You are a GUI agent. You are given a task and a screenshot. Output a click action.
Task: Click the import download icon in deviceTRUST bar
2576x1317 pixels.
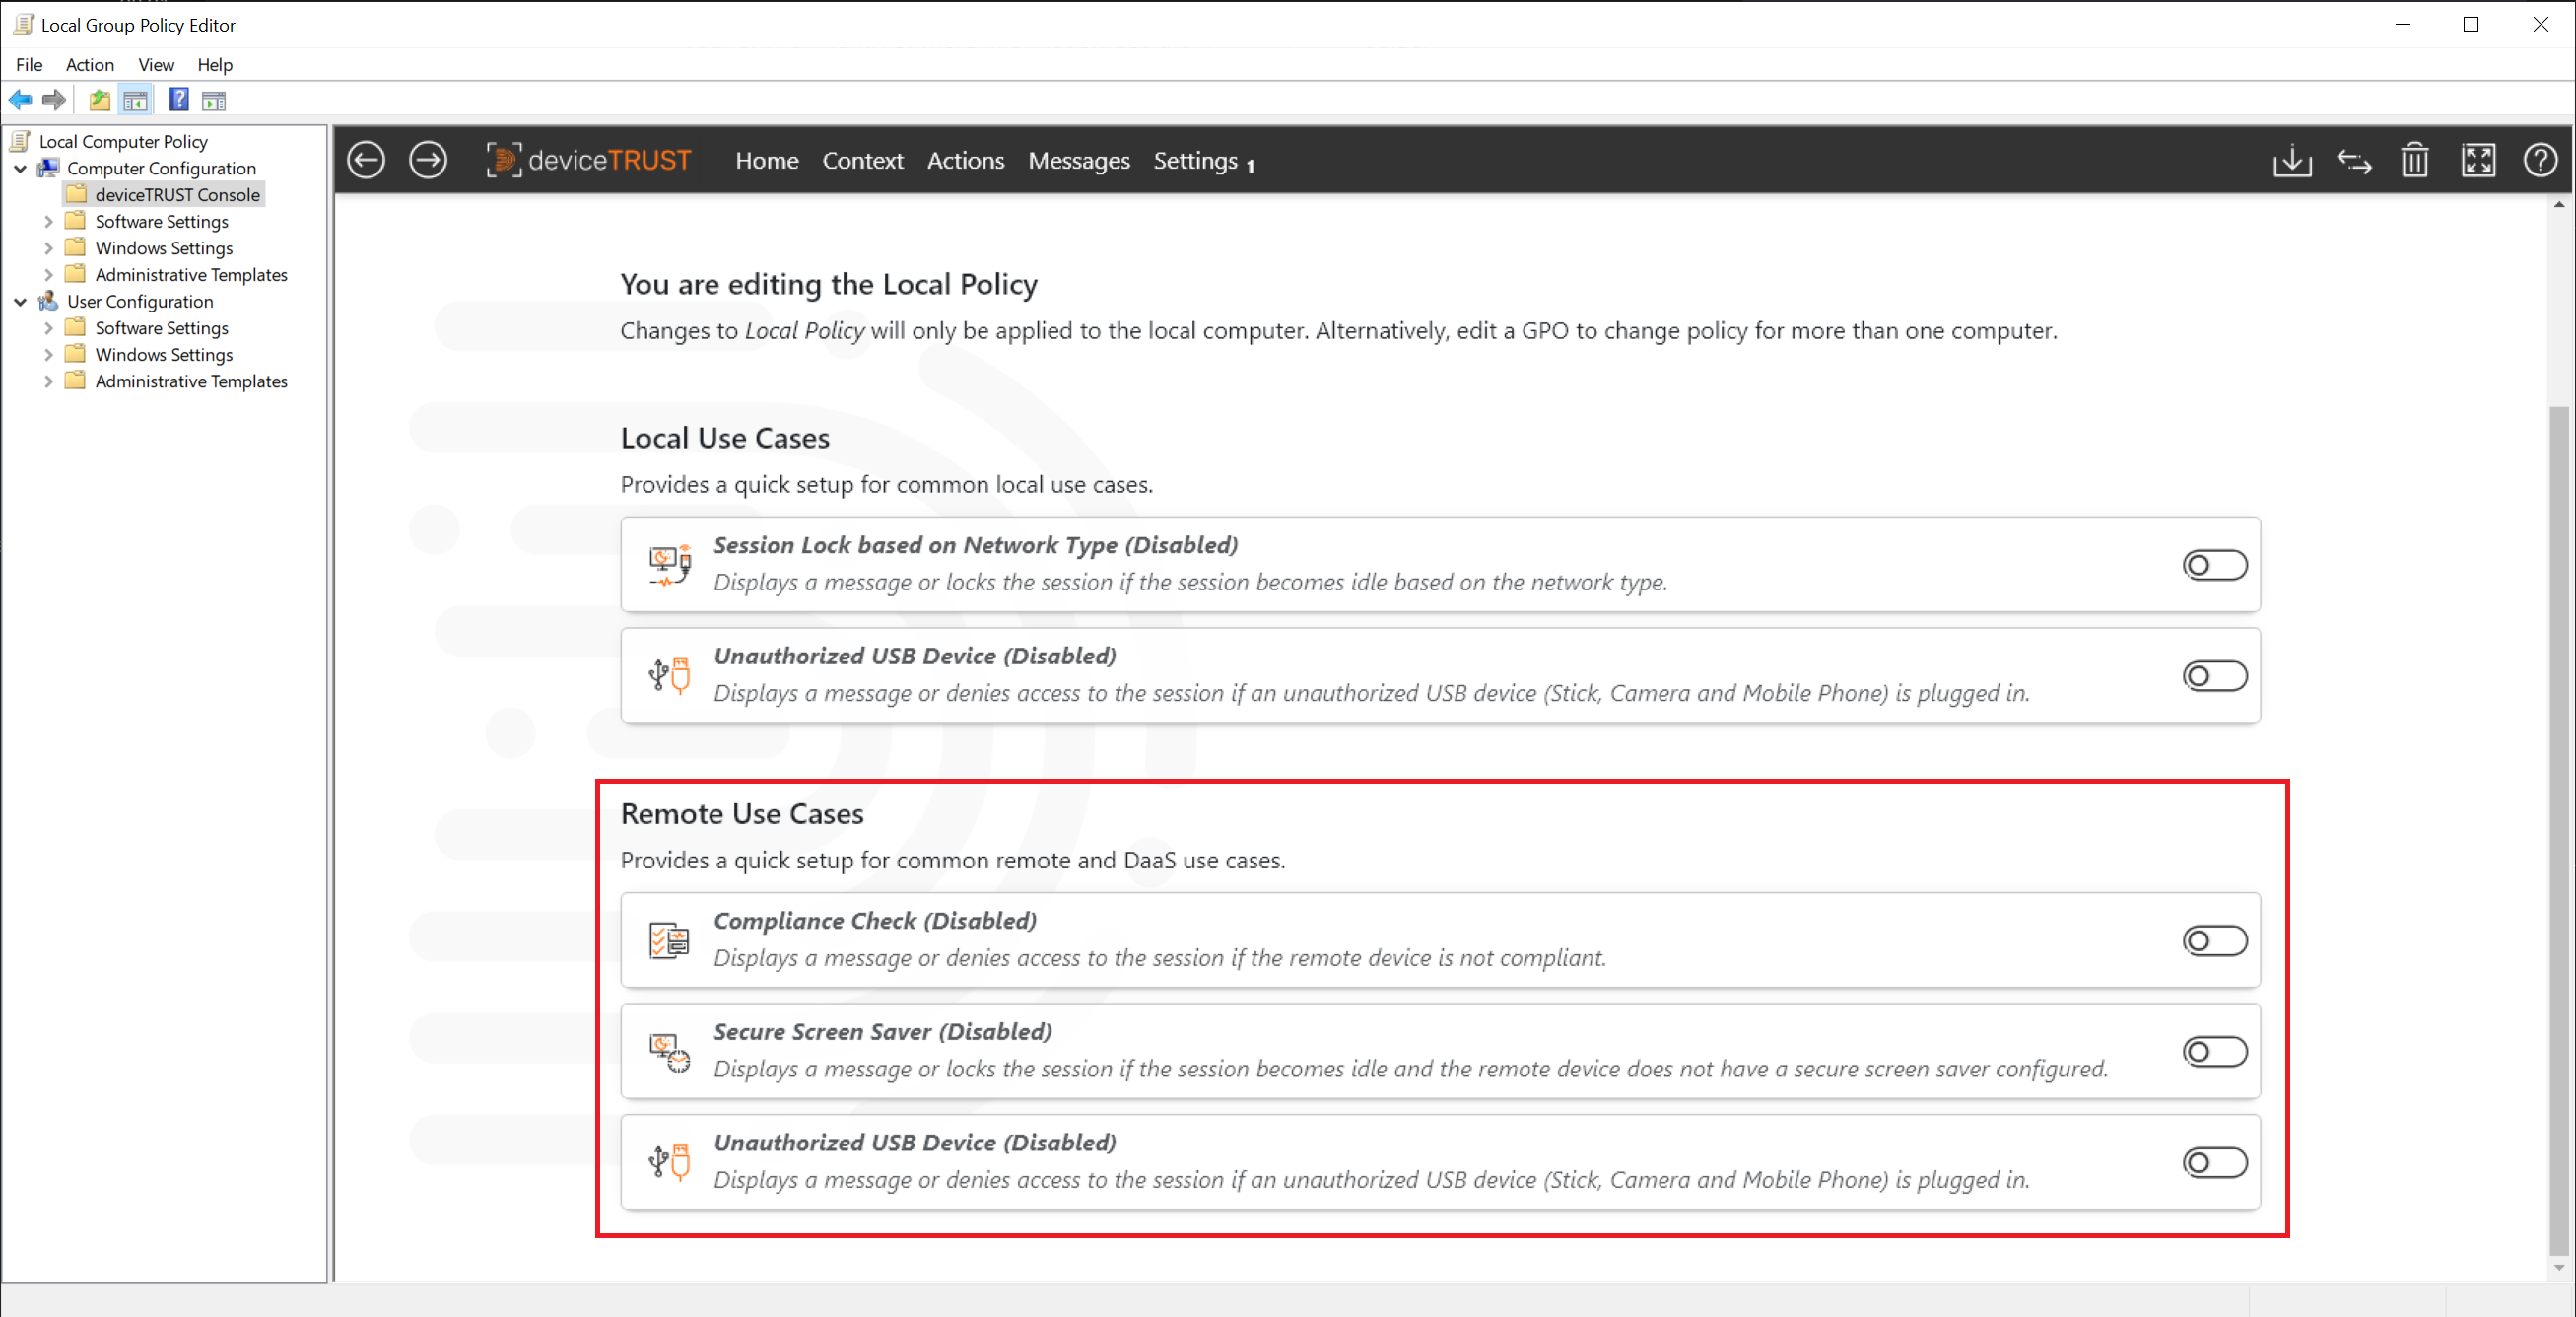2292,160
